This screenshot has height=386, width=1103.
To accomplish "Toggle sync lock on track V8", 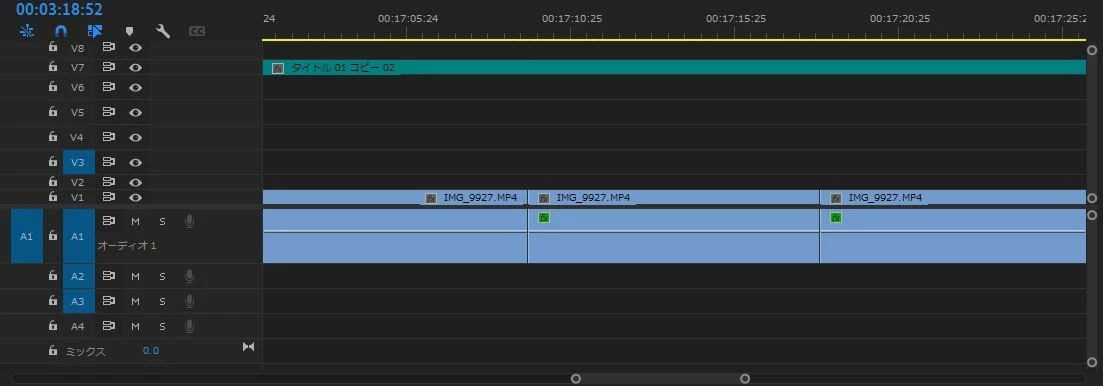I will [x=109, y=47].
